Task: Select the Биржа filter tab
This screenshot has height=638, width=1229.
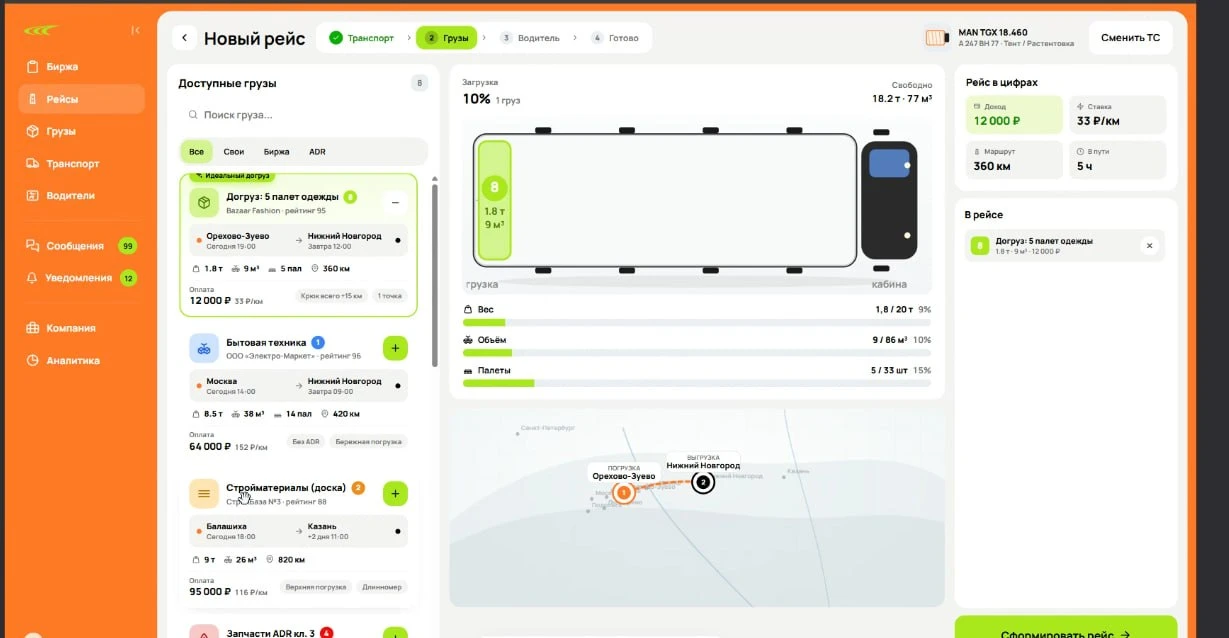Action: [x=277, y=152]
